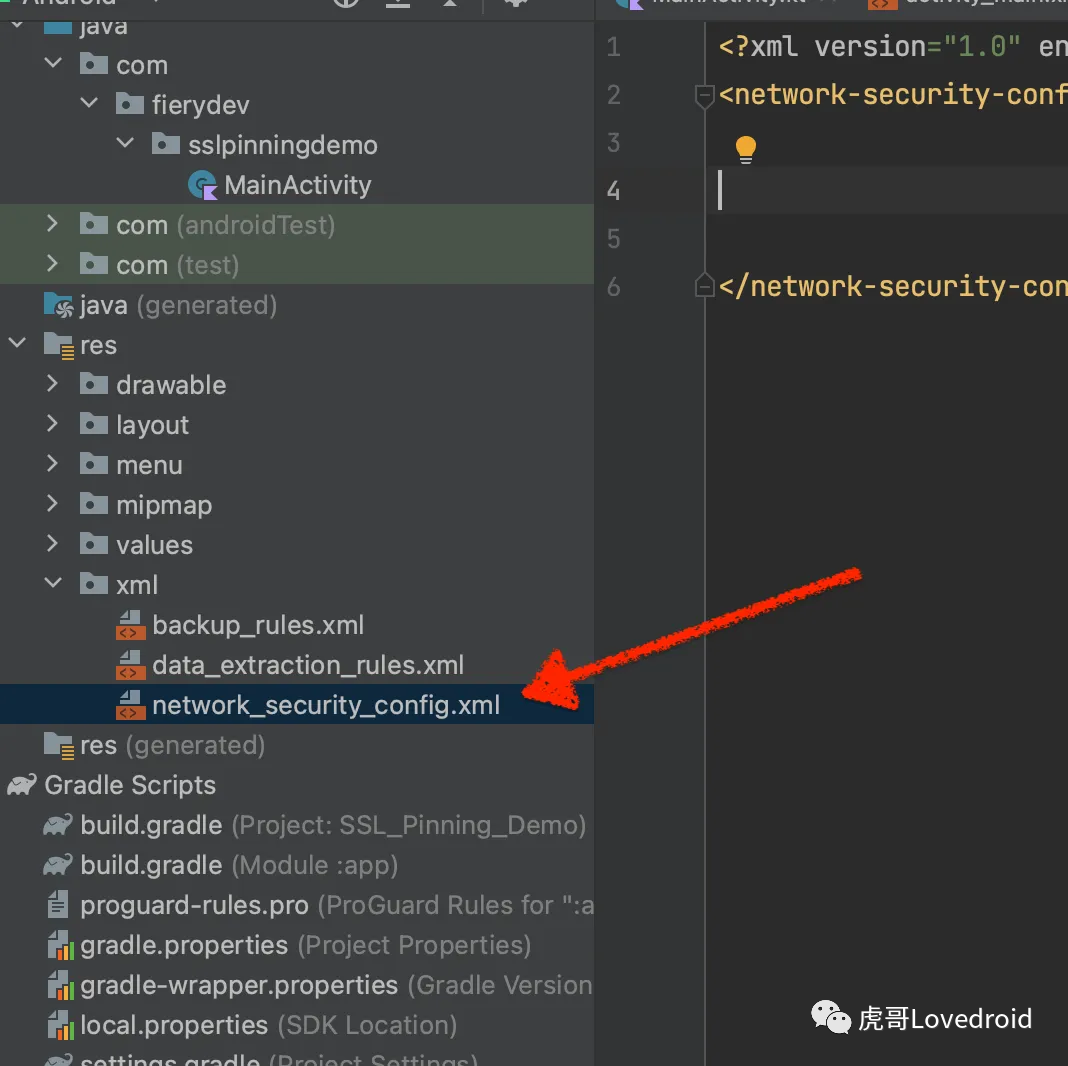Select com (androidTest) tree label
Viewport: 1068px width, 1066px height.
click(x=225, y=225)
